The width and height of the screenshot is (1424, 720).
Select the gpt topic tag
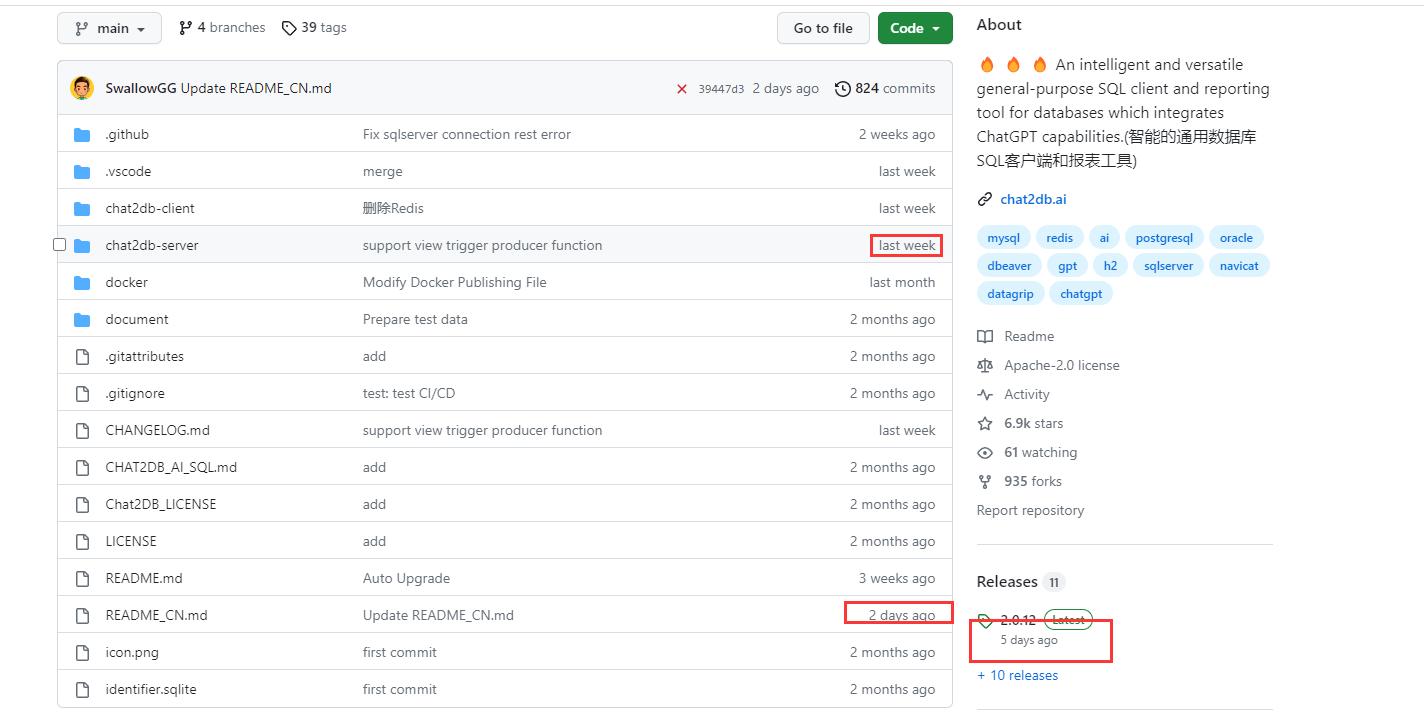[x=1067, y=266]
